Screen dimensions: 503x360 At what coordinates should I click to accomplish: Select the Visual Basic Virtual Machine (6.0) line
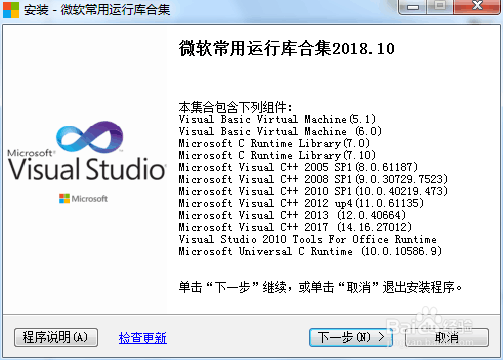pos(280,131)
